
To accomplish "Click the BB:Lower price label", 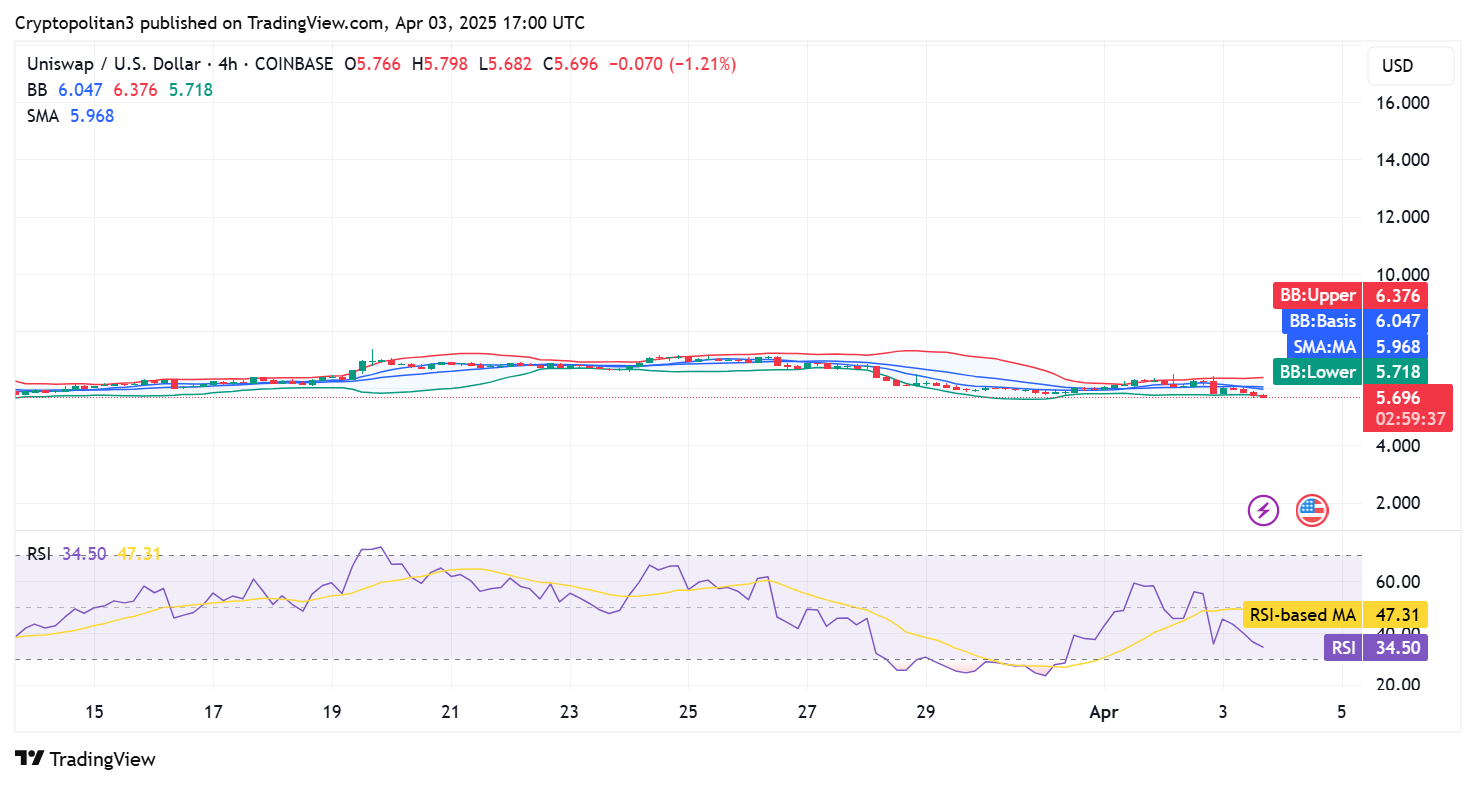I will point(1317,372).
